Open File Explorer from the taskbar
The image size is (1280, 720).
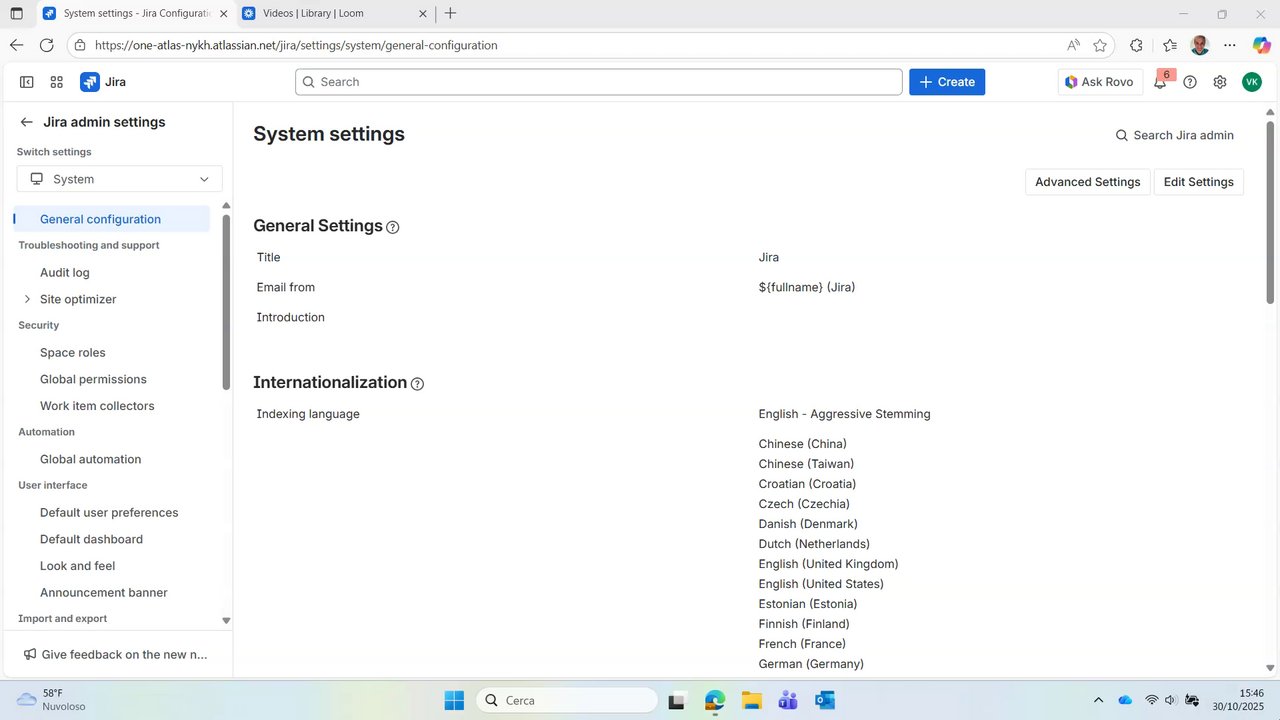point(751,700)
